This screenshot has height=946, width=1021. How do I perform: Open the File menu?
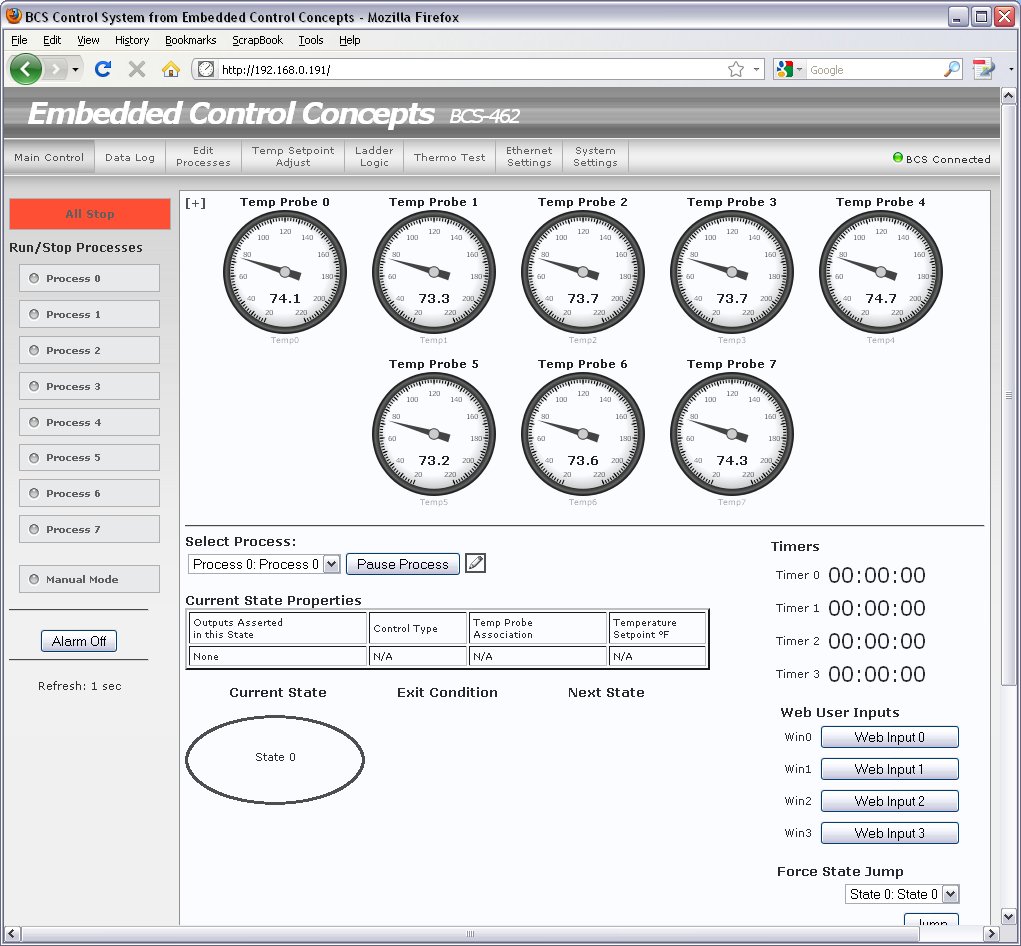[x=20, y=40]
